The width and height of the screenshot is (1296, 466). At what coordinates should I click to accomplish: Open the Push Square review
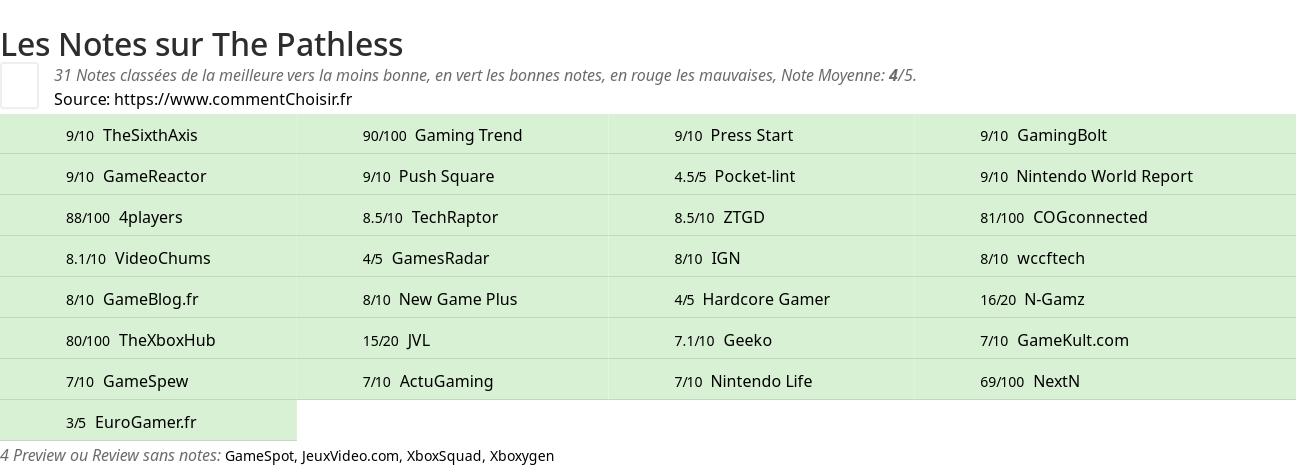(x=452, y=176)
